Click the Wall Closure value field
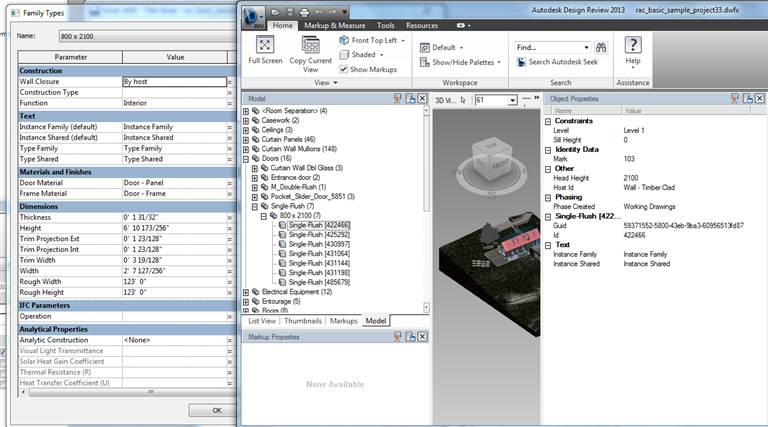Viewport: 768px width, 427px height. 172,81
